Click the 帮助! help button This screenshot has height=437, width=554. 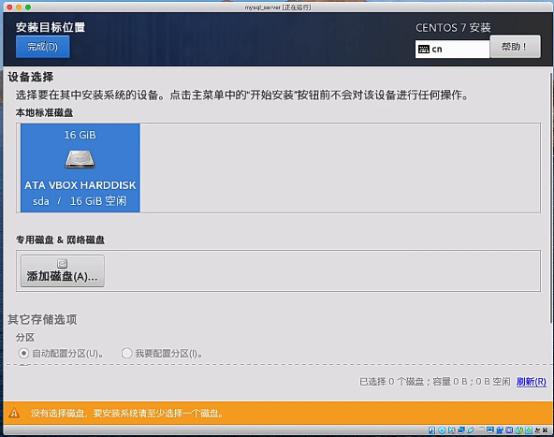click(515, 46)
